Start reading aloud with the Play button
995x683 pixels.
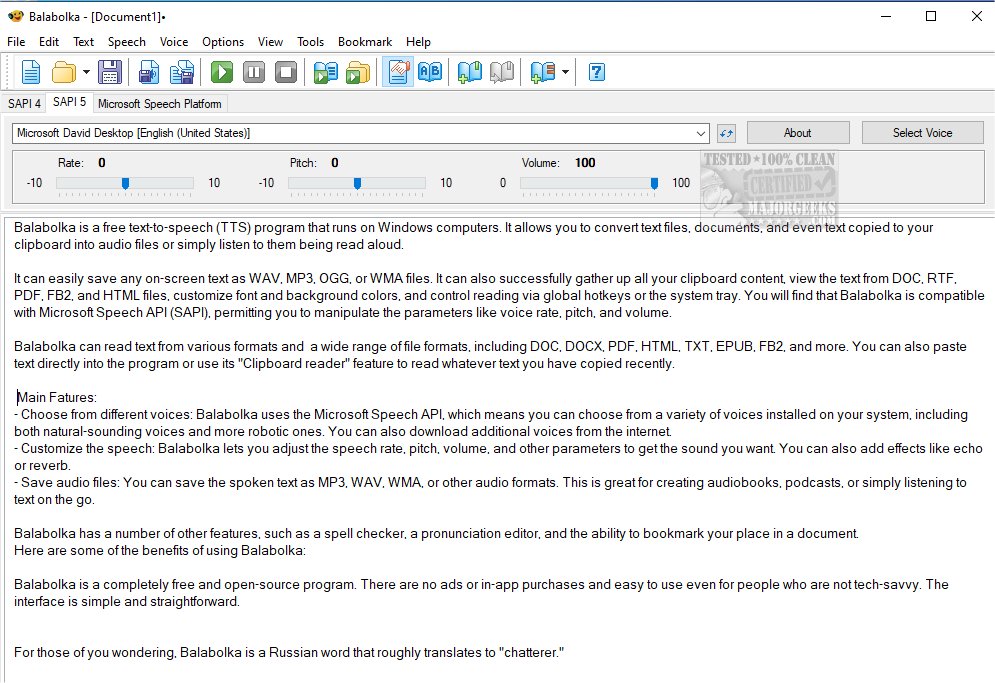(x=222, y=72)
